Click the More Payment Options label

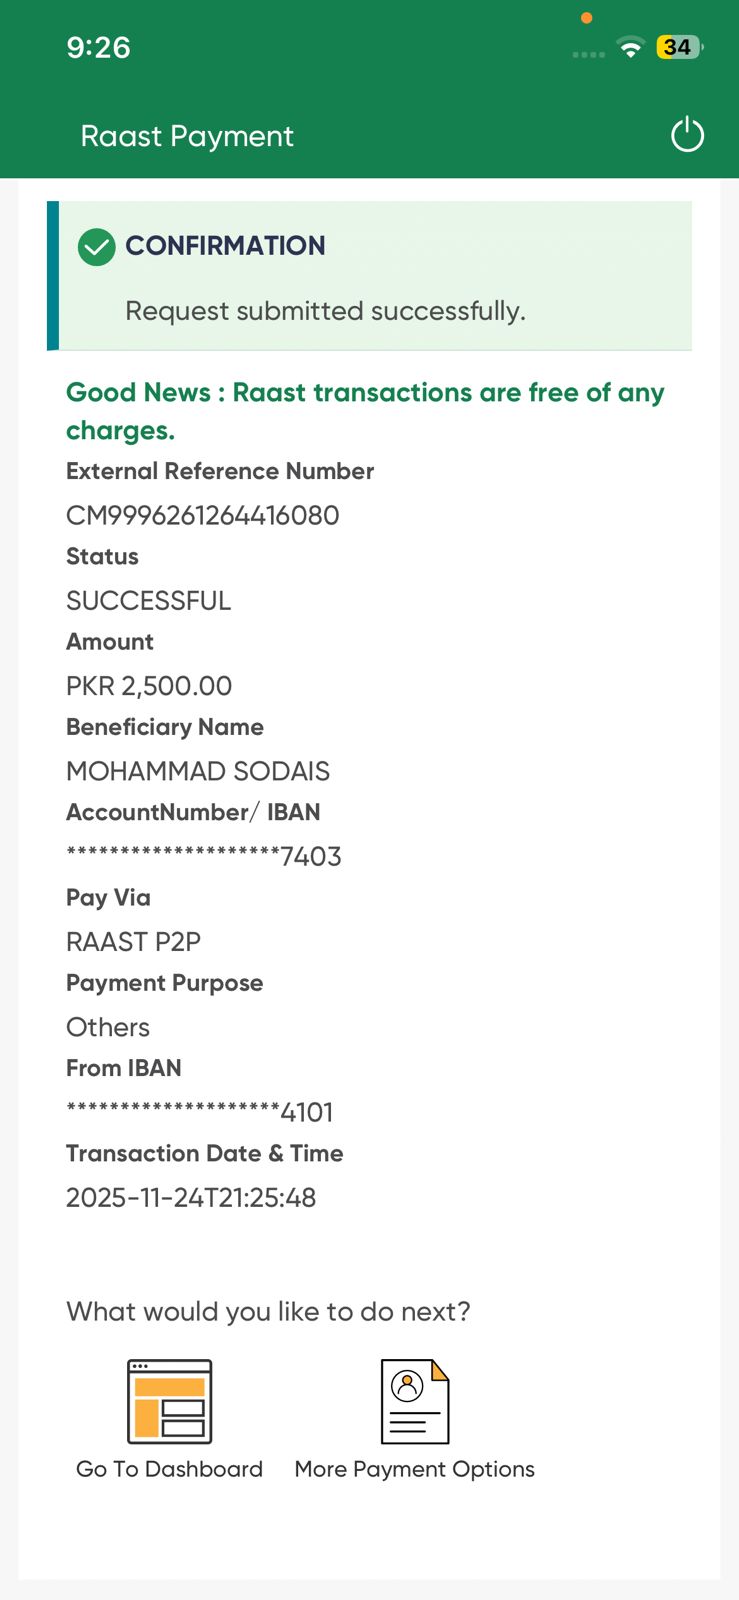[414, 1469]
